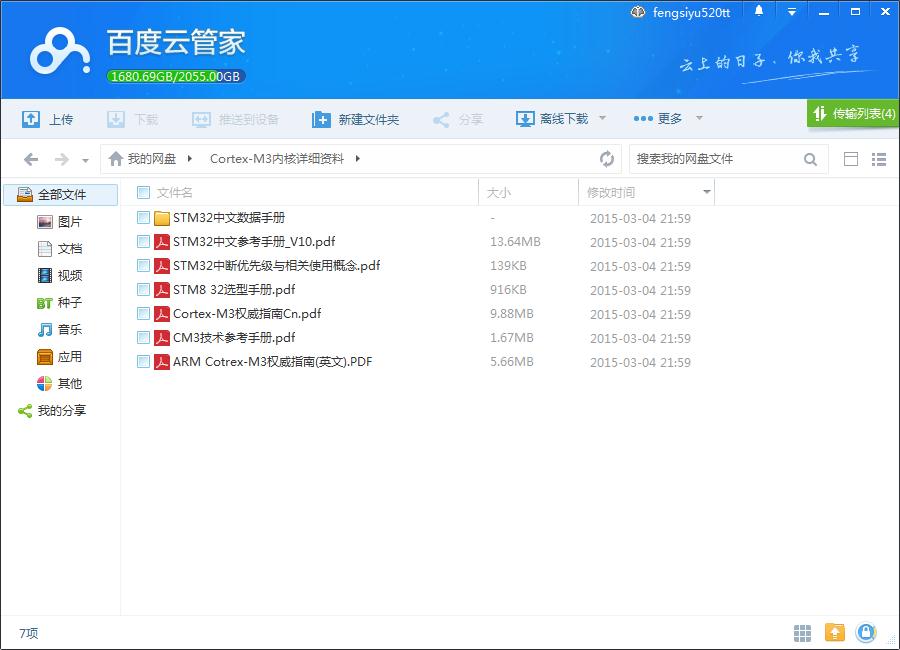Click the 上传 upload button
This screenshot has height=650, width=900.
(48, 119)
